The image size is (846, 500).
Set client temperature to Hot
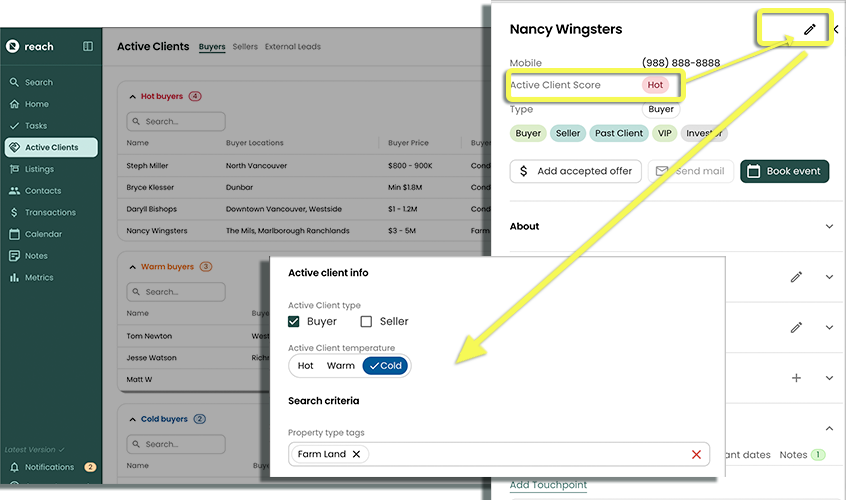tap(306, 366)
